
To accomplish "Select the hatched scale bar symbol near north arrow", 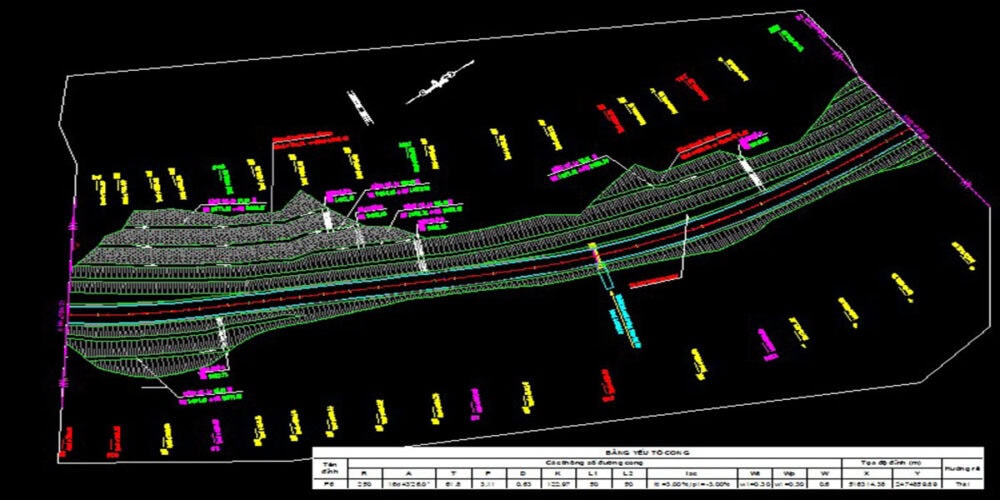I will pos(359,107).
